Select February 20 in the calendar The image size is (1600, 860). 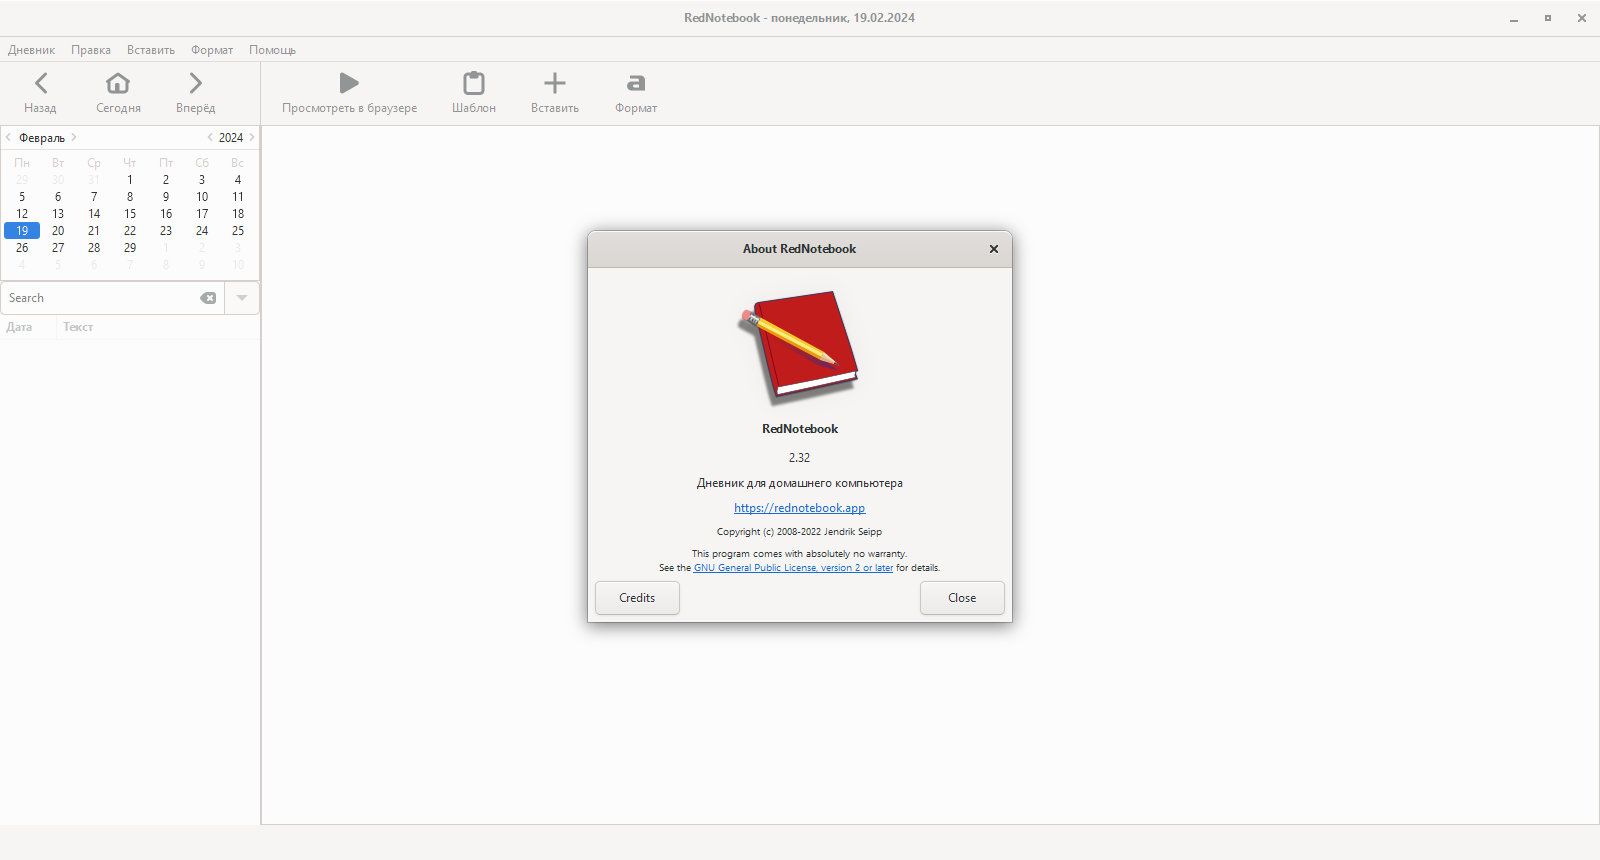click(58, 231)
